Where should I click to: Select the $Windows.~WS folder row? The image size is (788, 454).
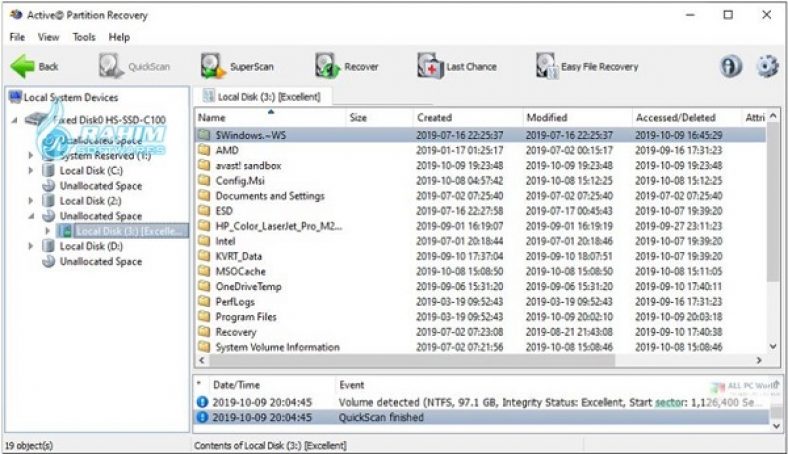click(481, 135)
